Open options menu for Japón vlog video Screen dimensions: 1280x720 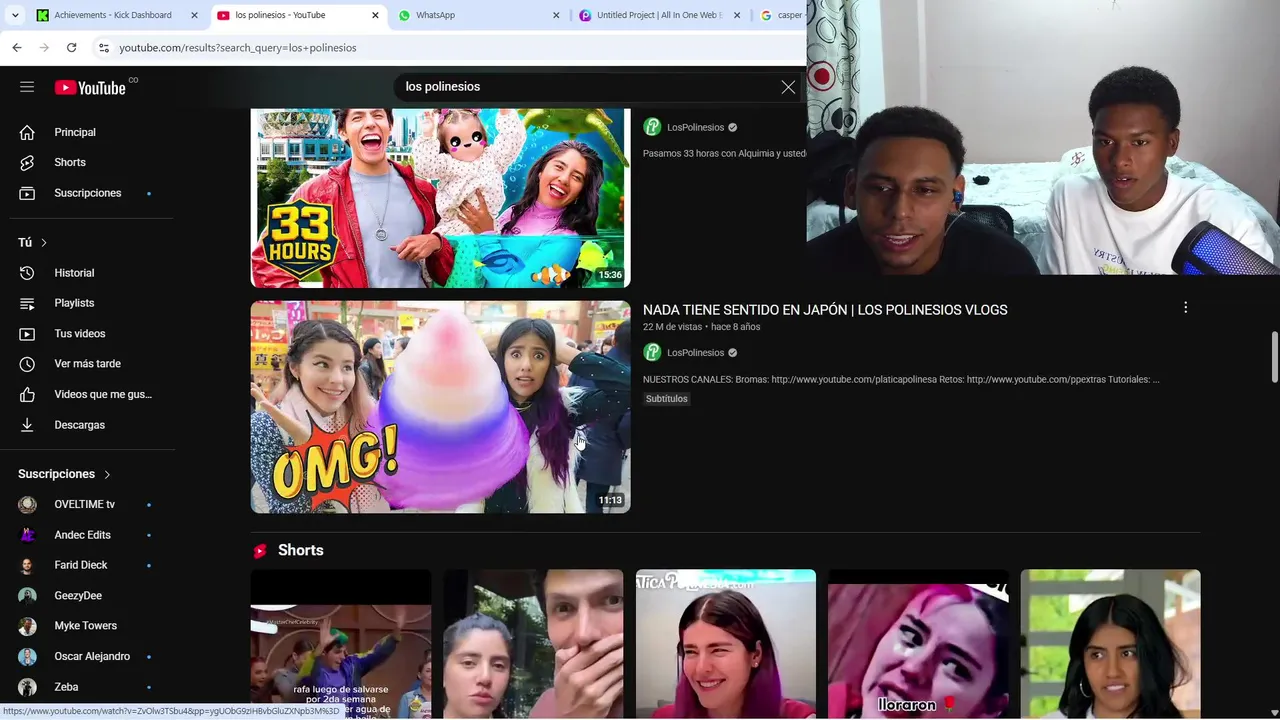coord(1185,308)
